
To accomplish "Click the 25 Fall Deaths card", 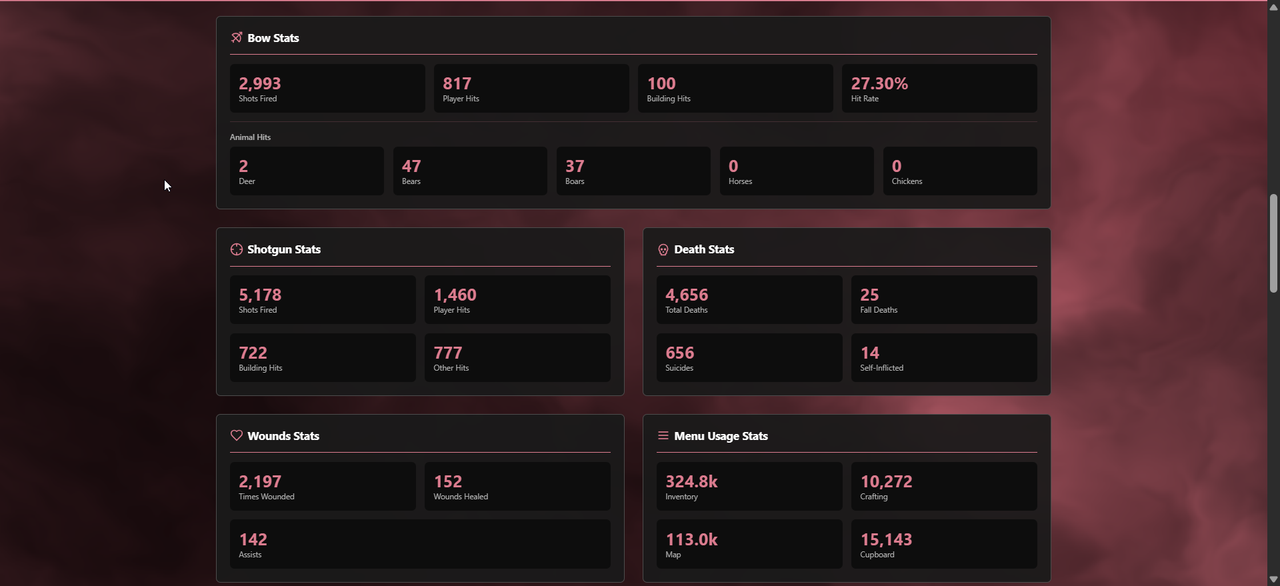I will (944, 300).
